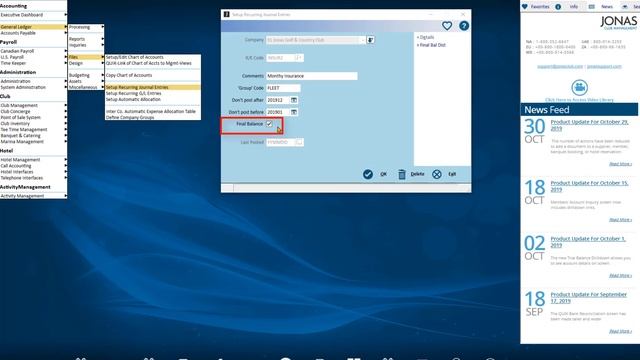Expand the Hotel Management menu
The image size is (640, 360).
tap(34, 160)
